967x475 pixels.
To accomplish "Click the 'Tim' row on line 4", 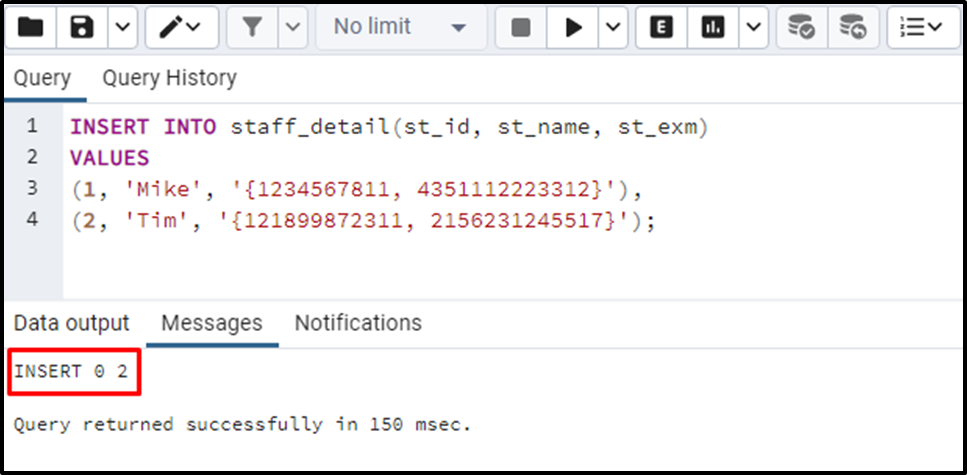I will [x=363, y=220].
